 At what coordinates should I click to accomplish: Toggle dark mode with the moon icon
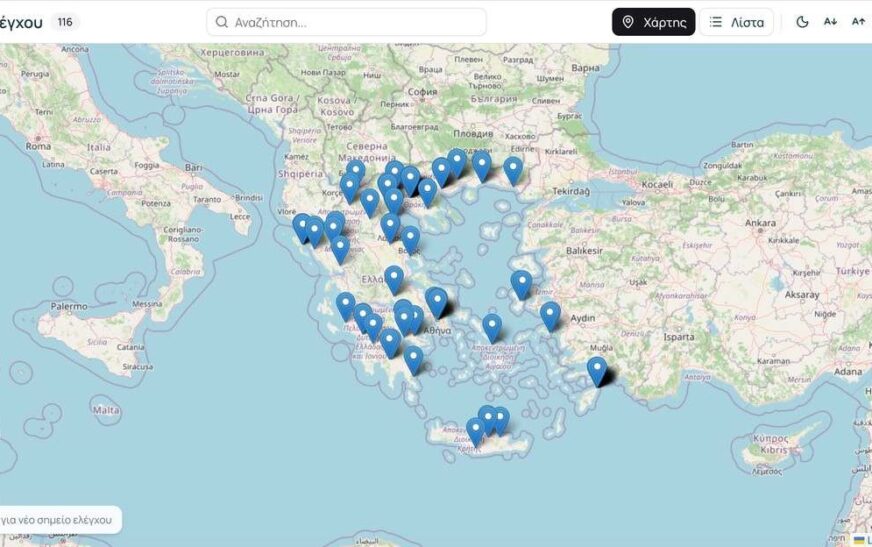[x=802, y=22]
